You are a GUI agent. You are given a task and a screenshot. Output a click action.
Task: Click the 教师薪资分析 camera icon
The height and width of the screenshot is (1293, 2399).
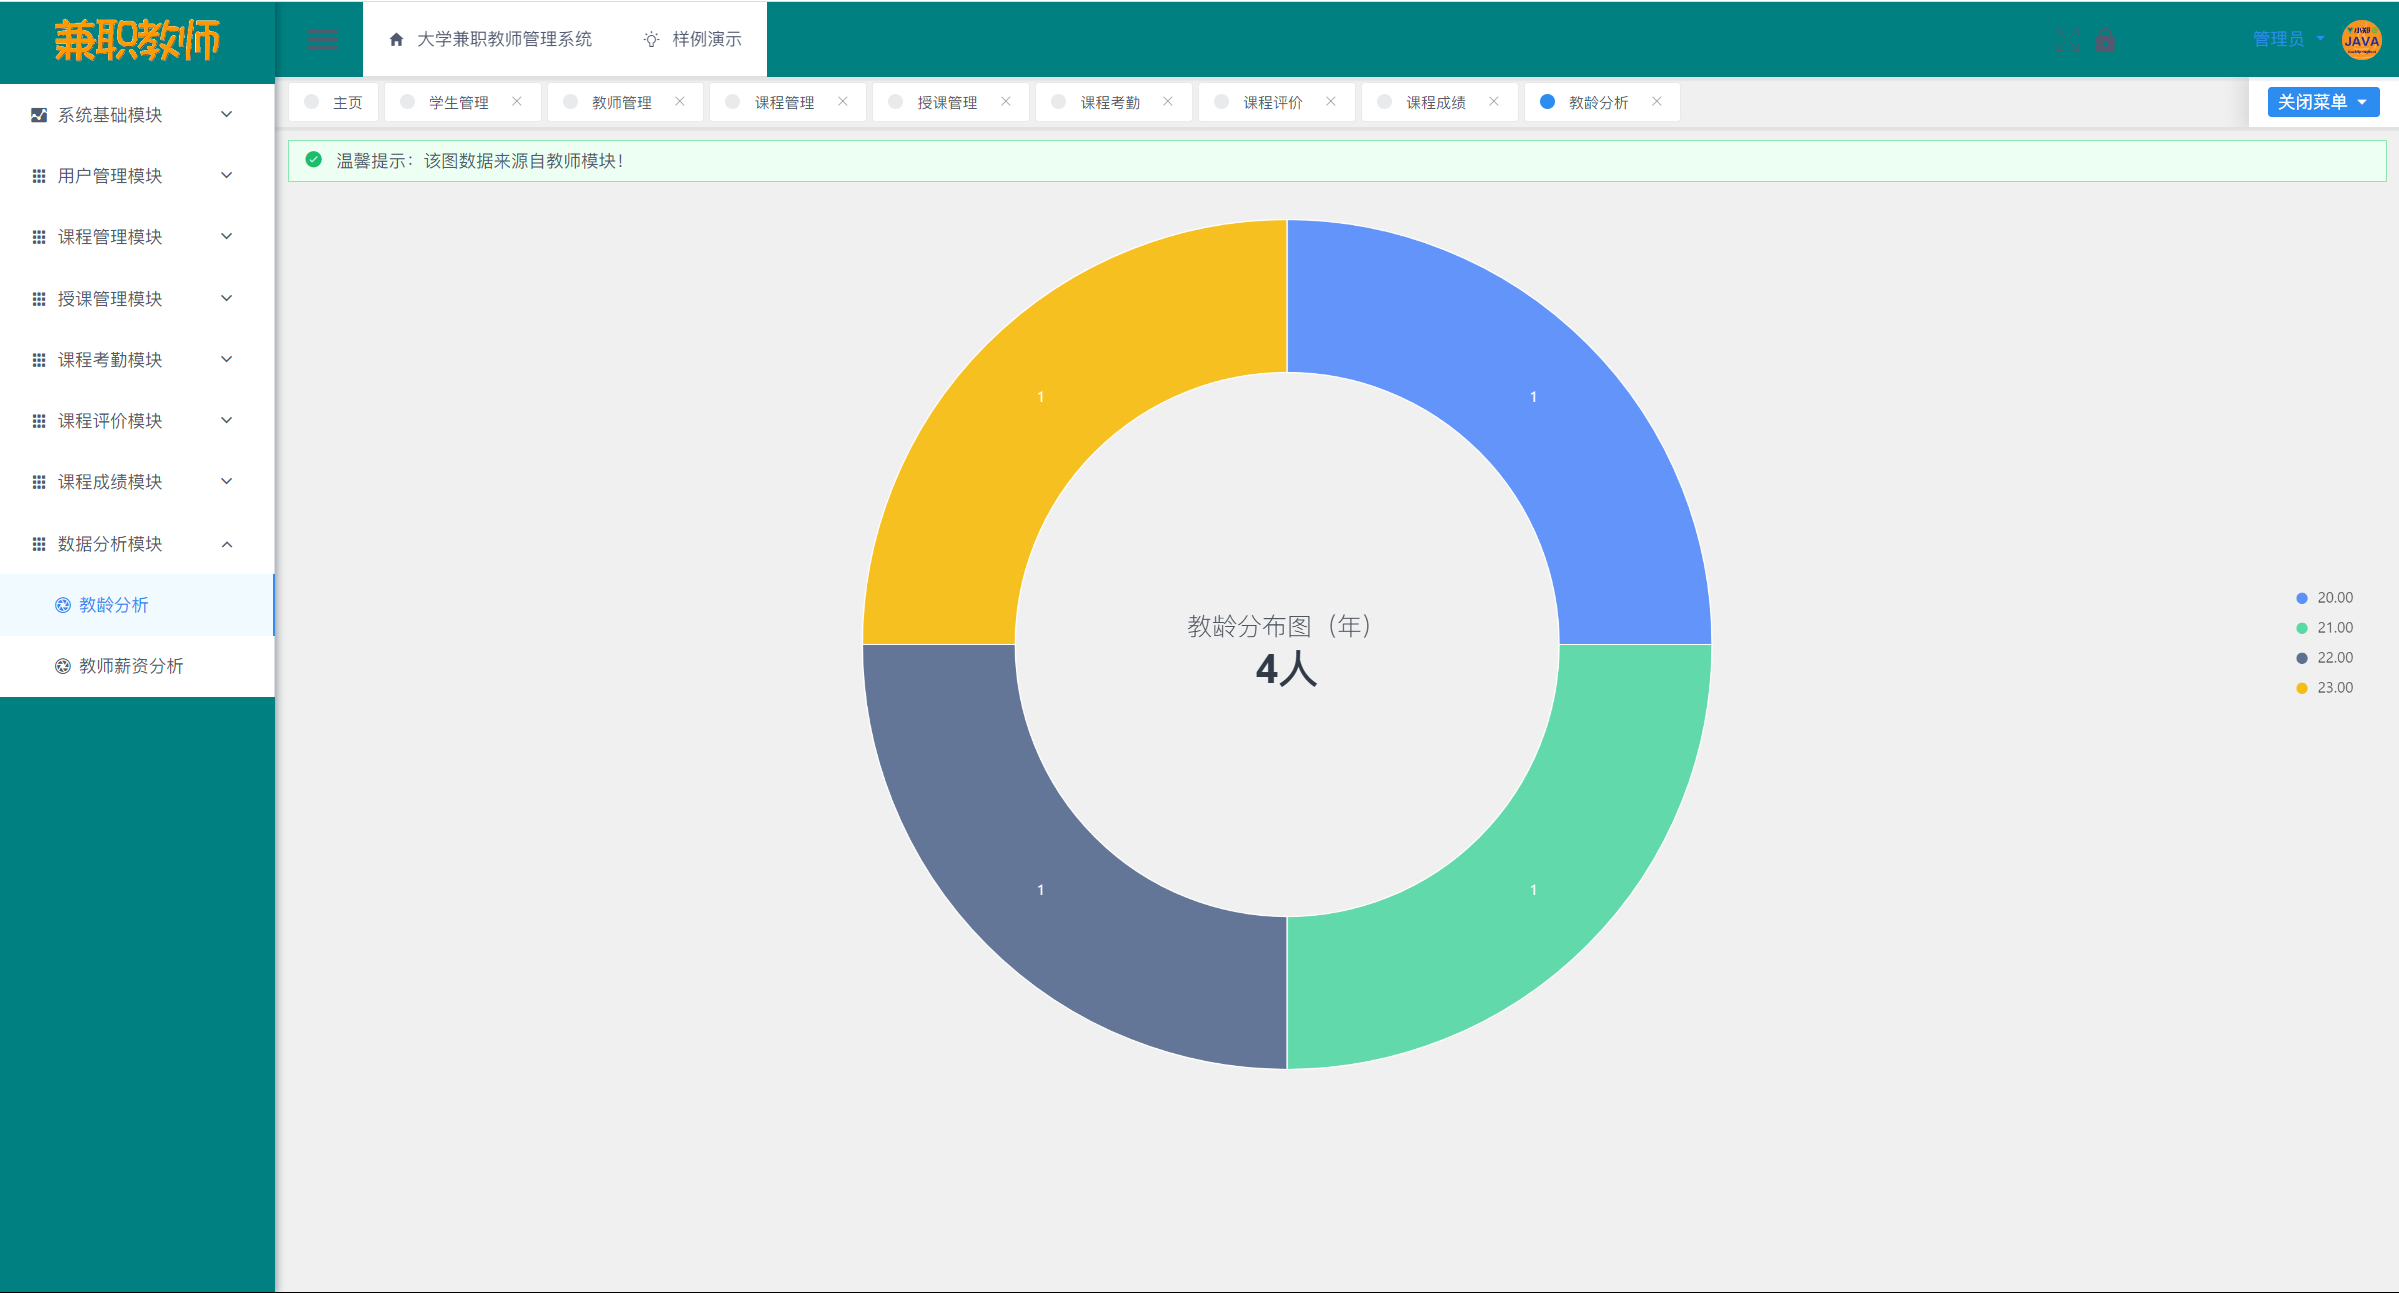tap(61, 666)
